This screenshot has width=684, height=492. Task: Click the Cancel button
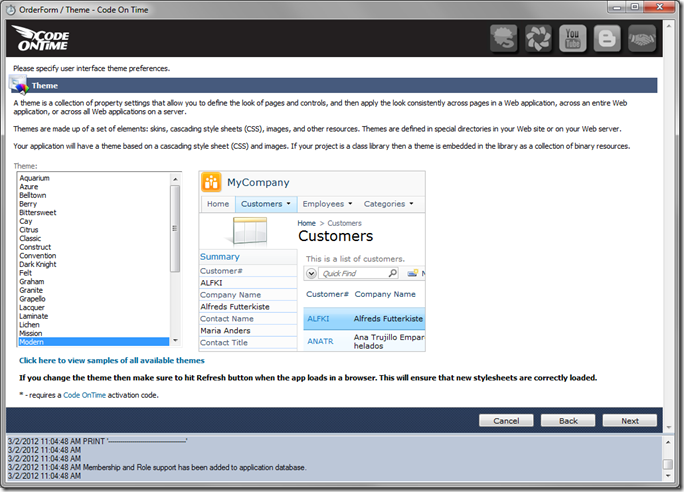click(x=506, y=420)
